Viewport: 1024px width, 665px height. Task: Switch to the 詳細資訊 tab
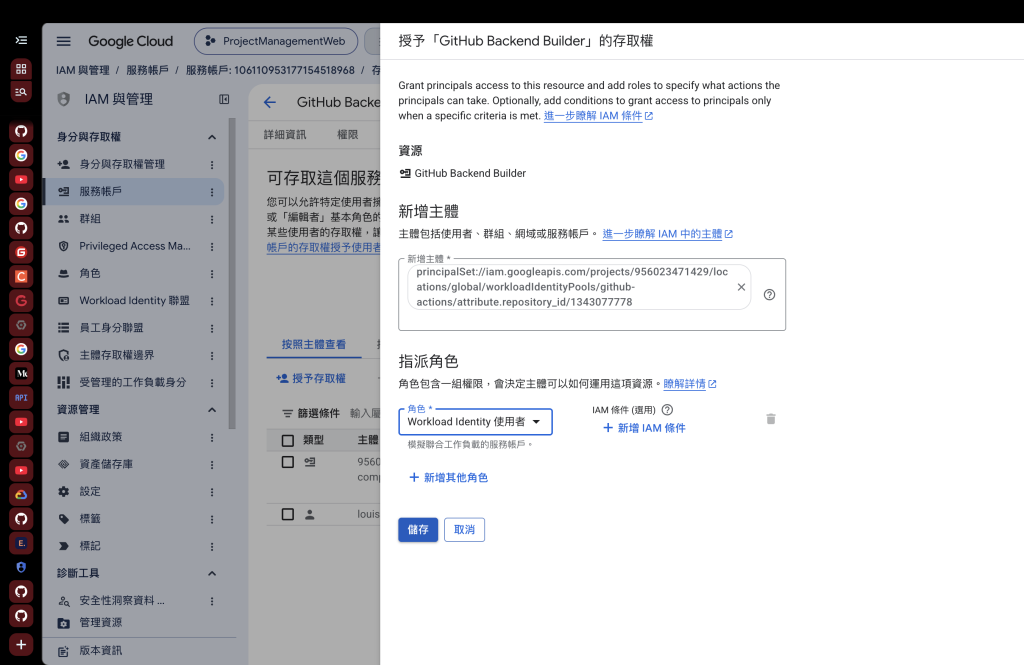coord(285,135)
